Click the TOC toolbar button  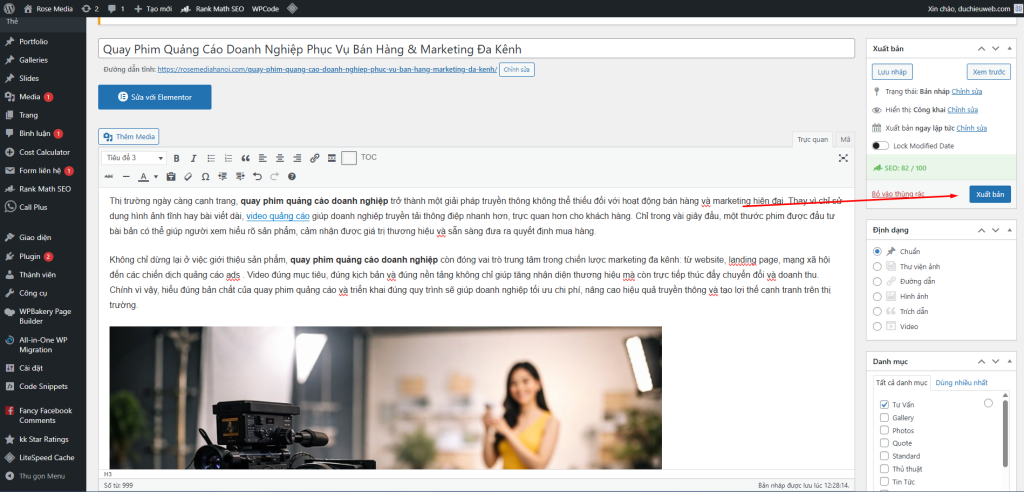[369, 157]
